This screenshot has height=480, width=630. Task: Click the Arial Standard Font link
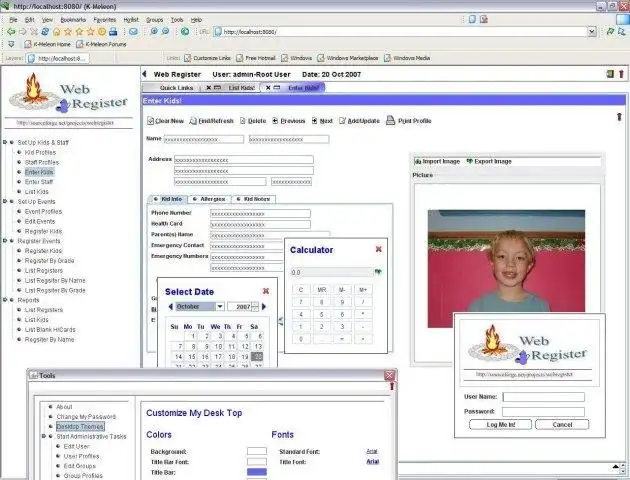[x=372, y=451]
